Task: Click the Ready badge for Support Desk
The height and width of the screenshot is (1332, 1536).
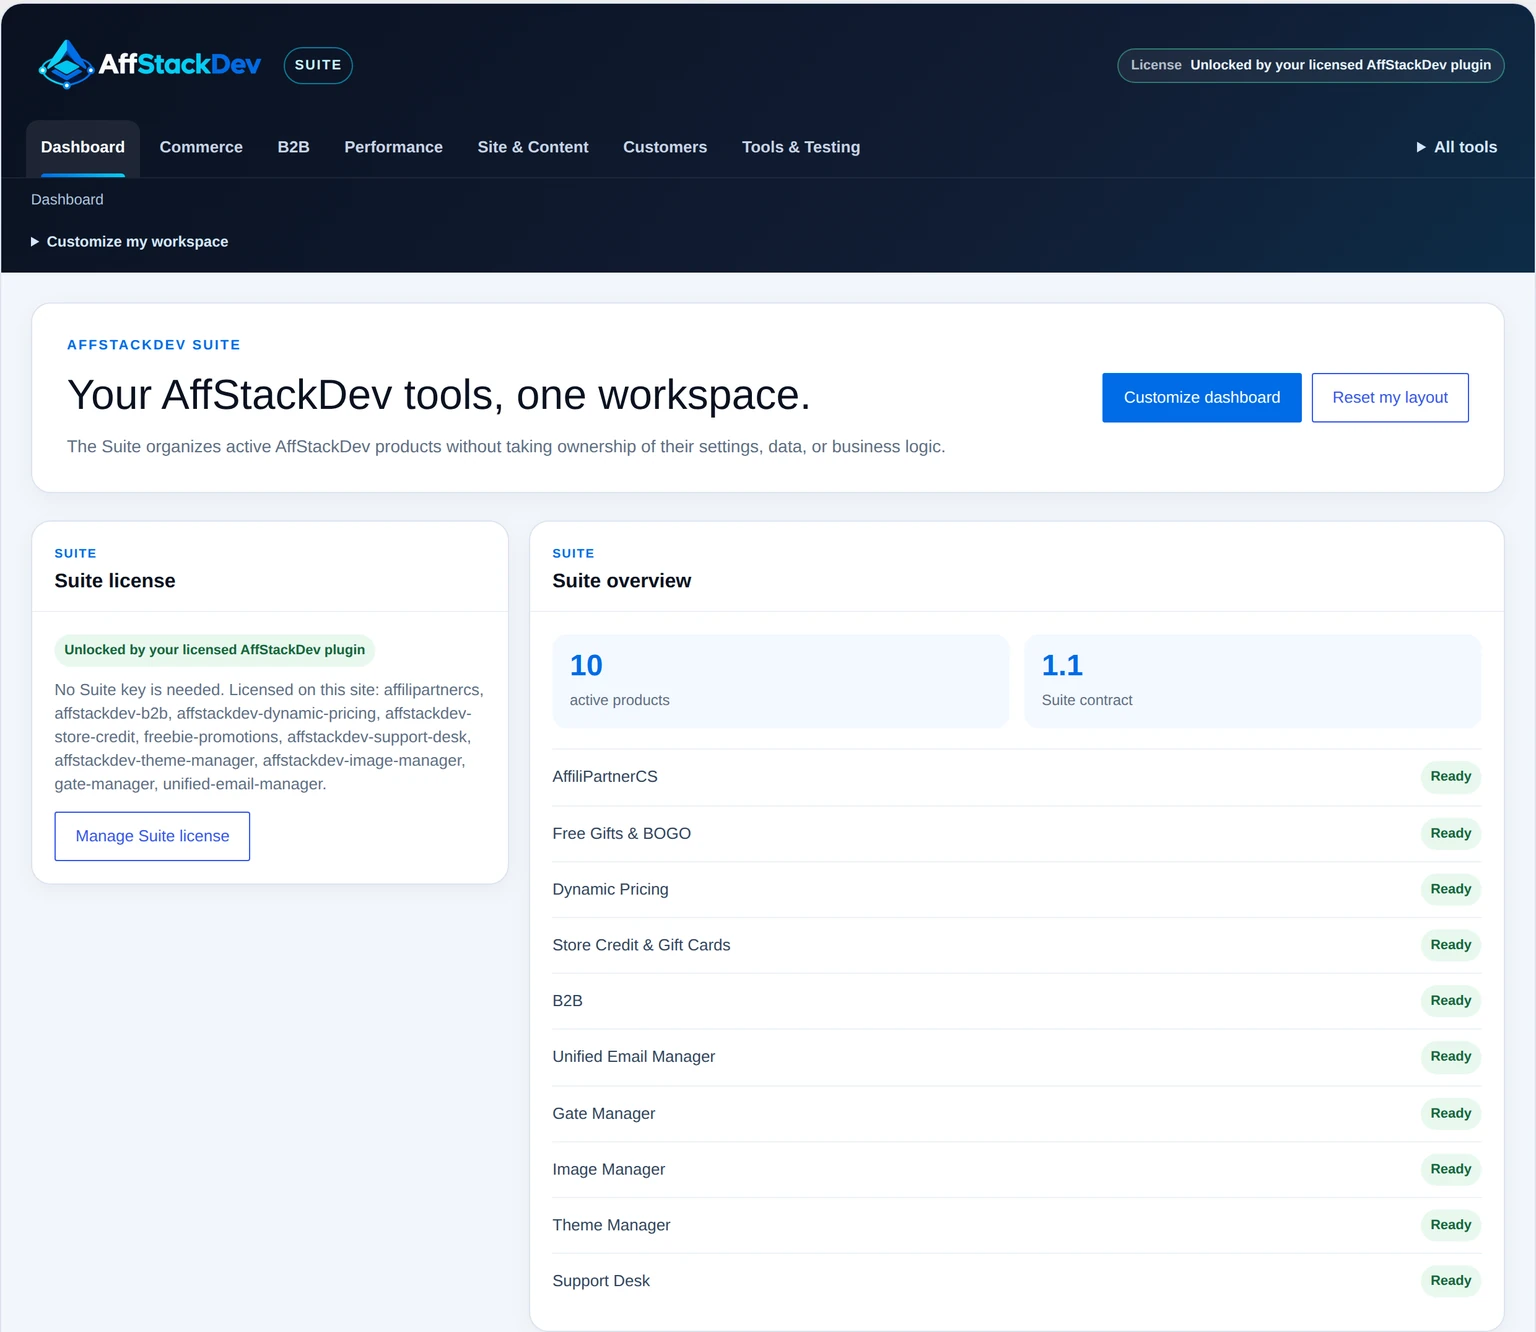Action: [1450, 1282]
